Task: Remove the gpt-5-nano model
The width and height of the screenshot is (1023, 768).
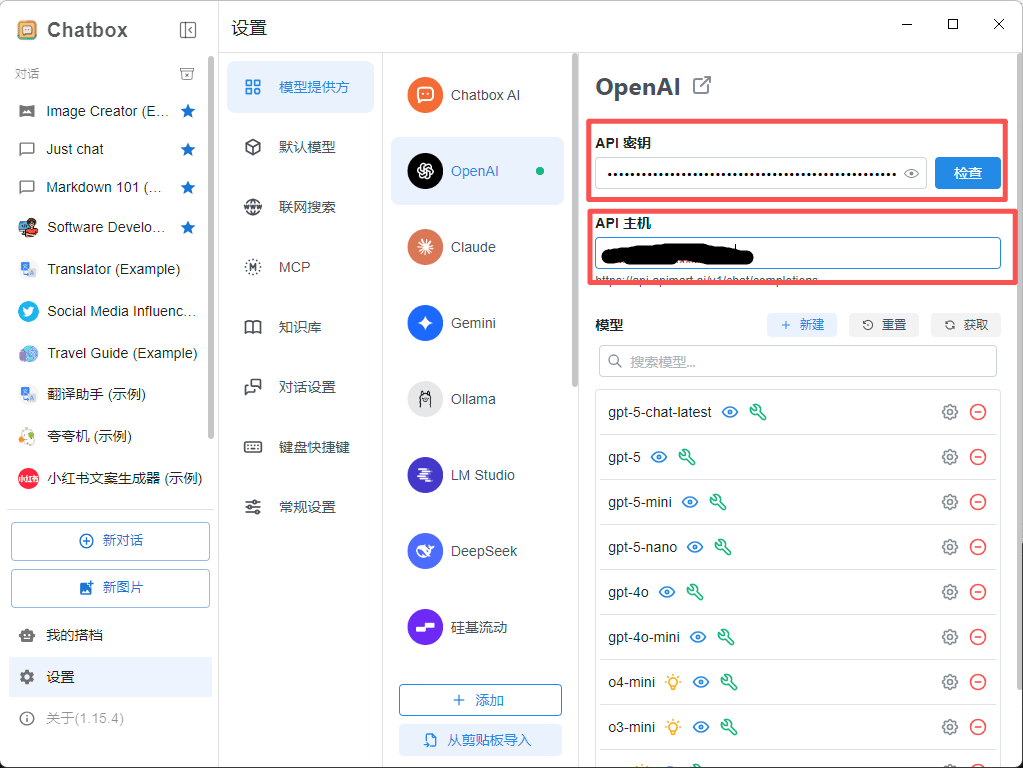Action: pos(978,547)
